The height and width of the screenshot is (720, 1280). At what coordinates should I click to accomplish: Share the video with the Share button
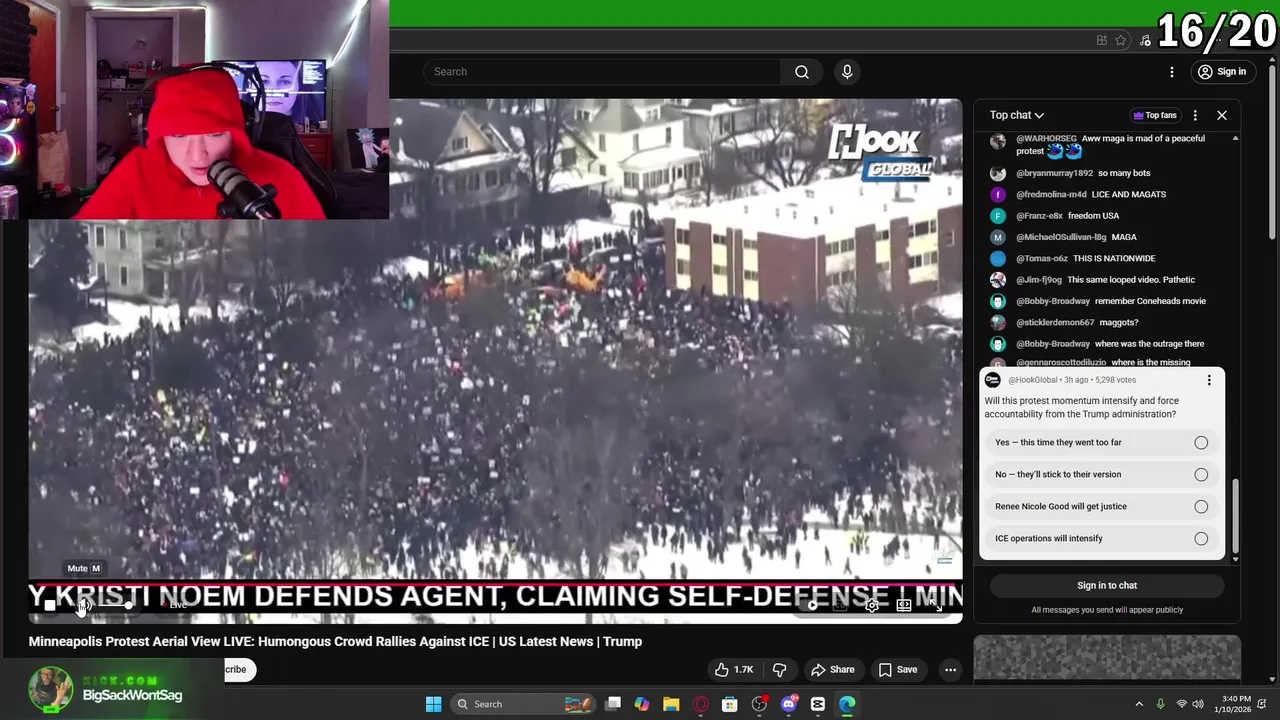click(833, 670)
